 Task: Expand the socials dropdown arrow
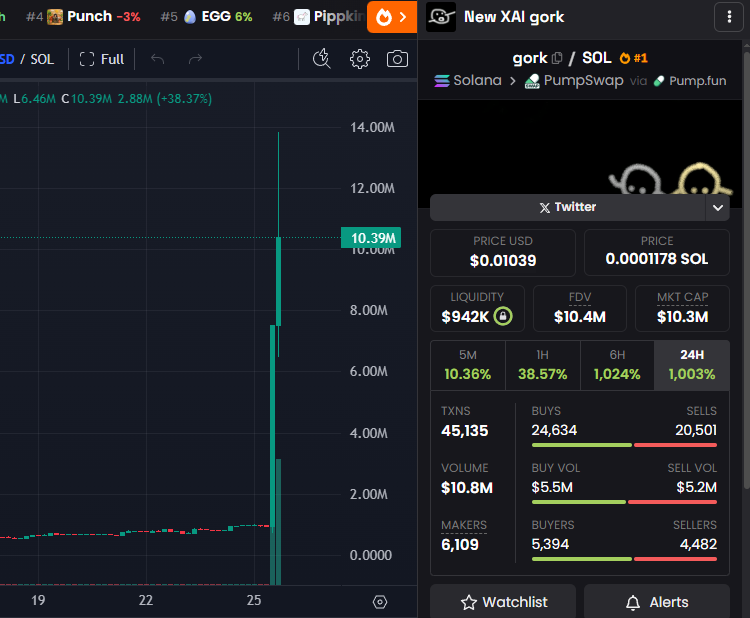[x=717, y=208]
